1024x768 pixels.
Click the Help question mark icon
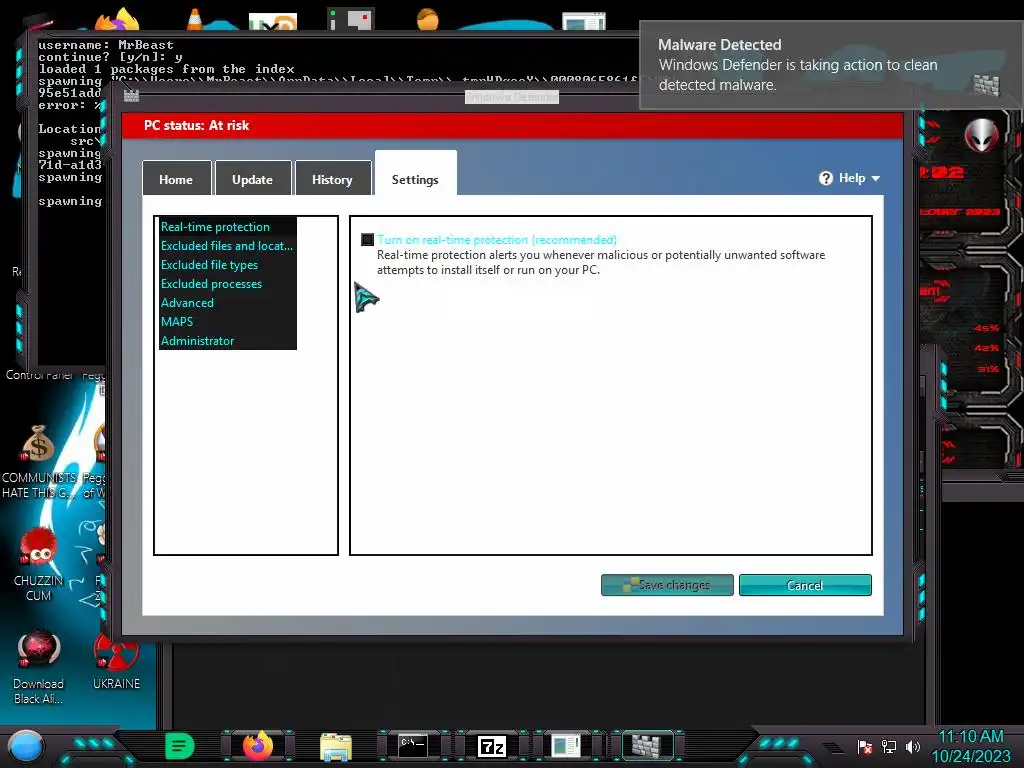(x=826, y=178)
